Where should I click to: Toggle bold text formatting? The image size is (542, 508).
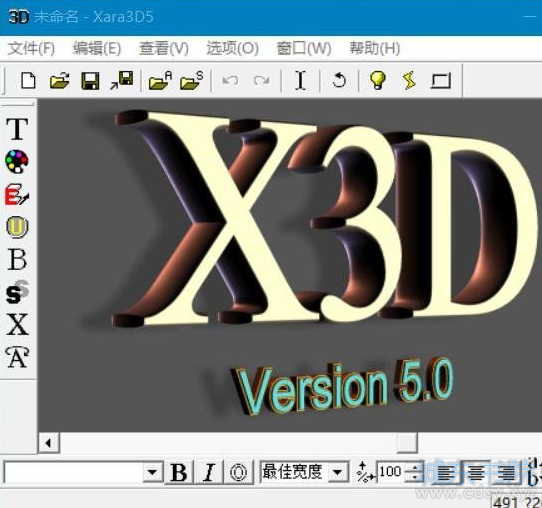click(179, 472)
